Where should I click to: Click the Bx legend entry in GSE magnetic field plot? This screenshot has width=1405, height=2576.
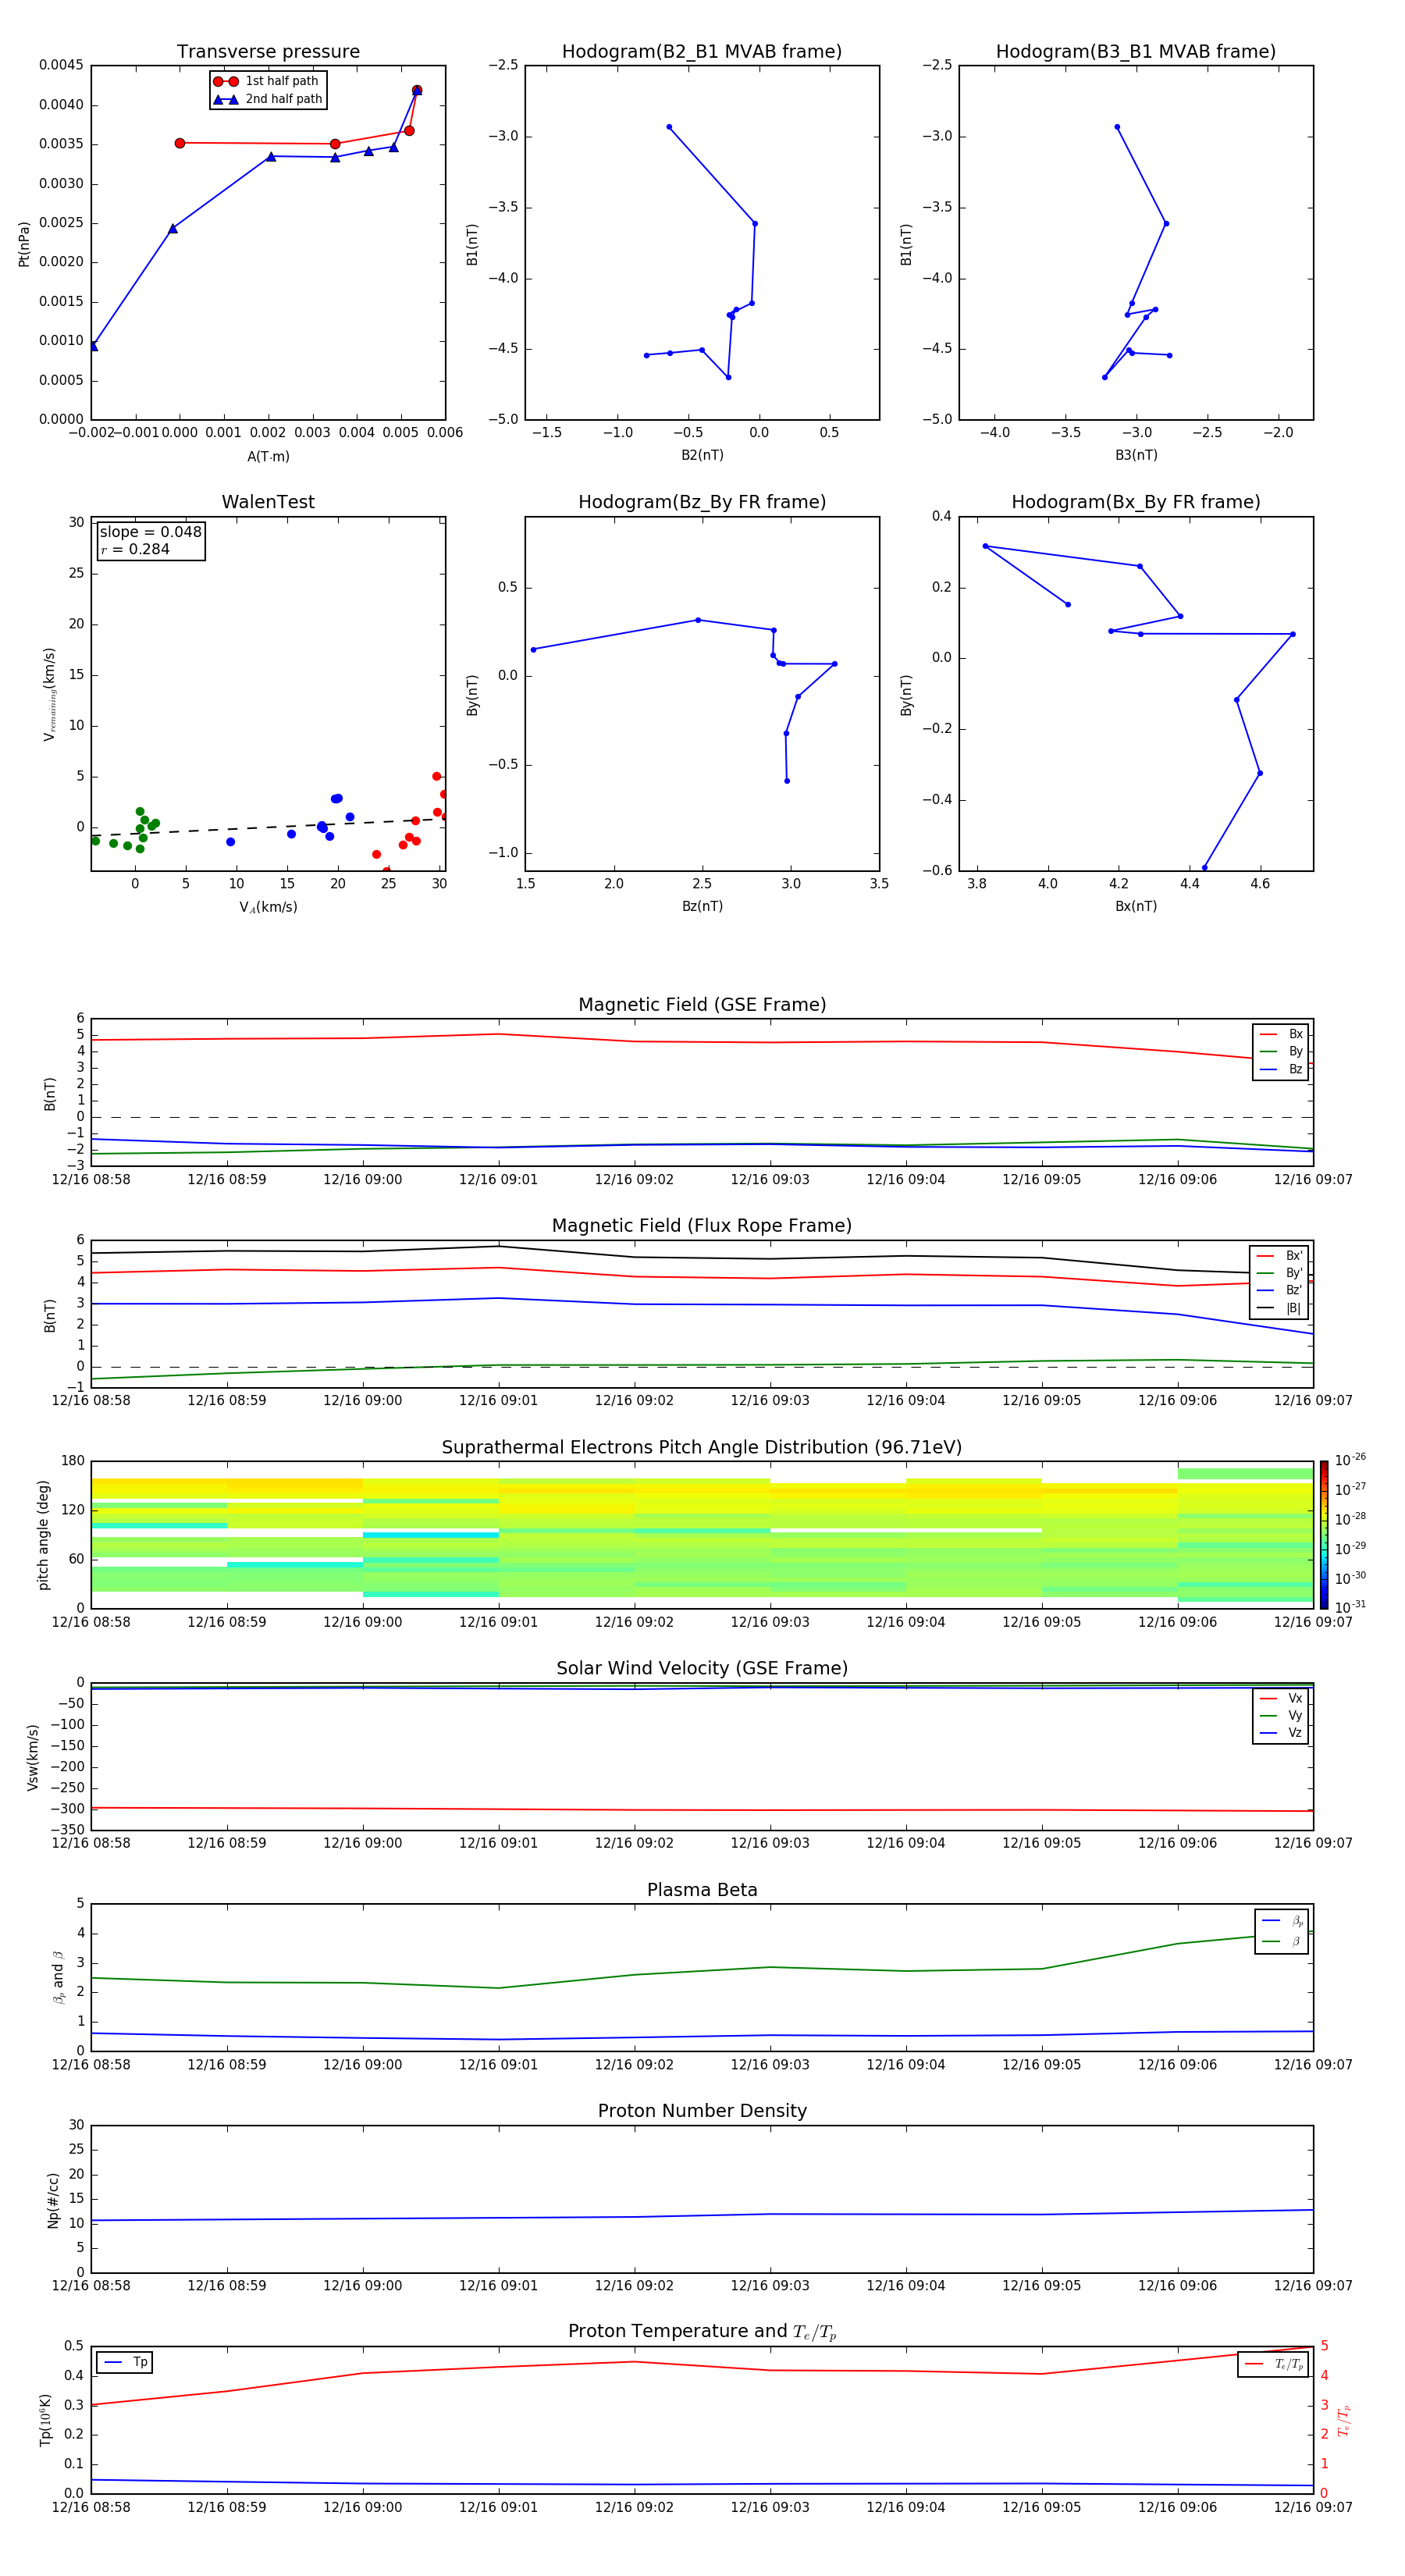click(x=1281, y=1034)
